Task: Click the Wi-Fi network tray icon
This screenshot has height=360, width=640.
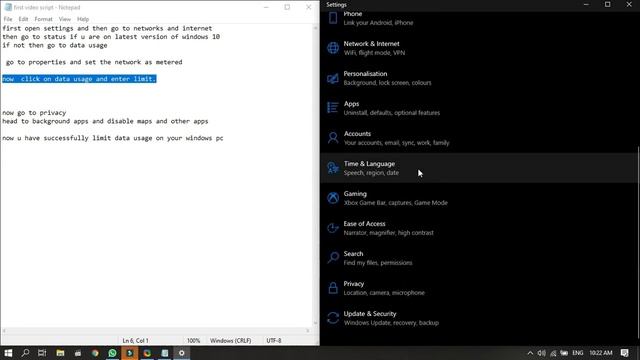Action: (553, 353)
